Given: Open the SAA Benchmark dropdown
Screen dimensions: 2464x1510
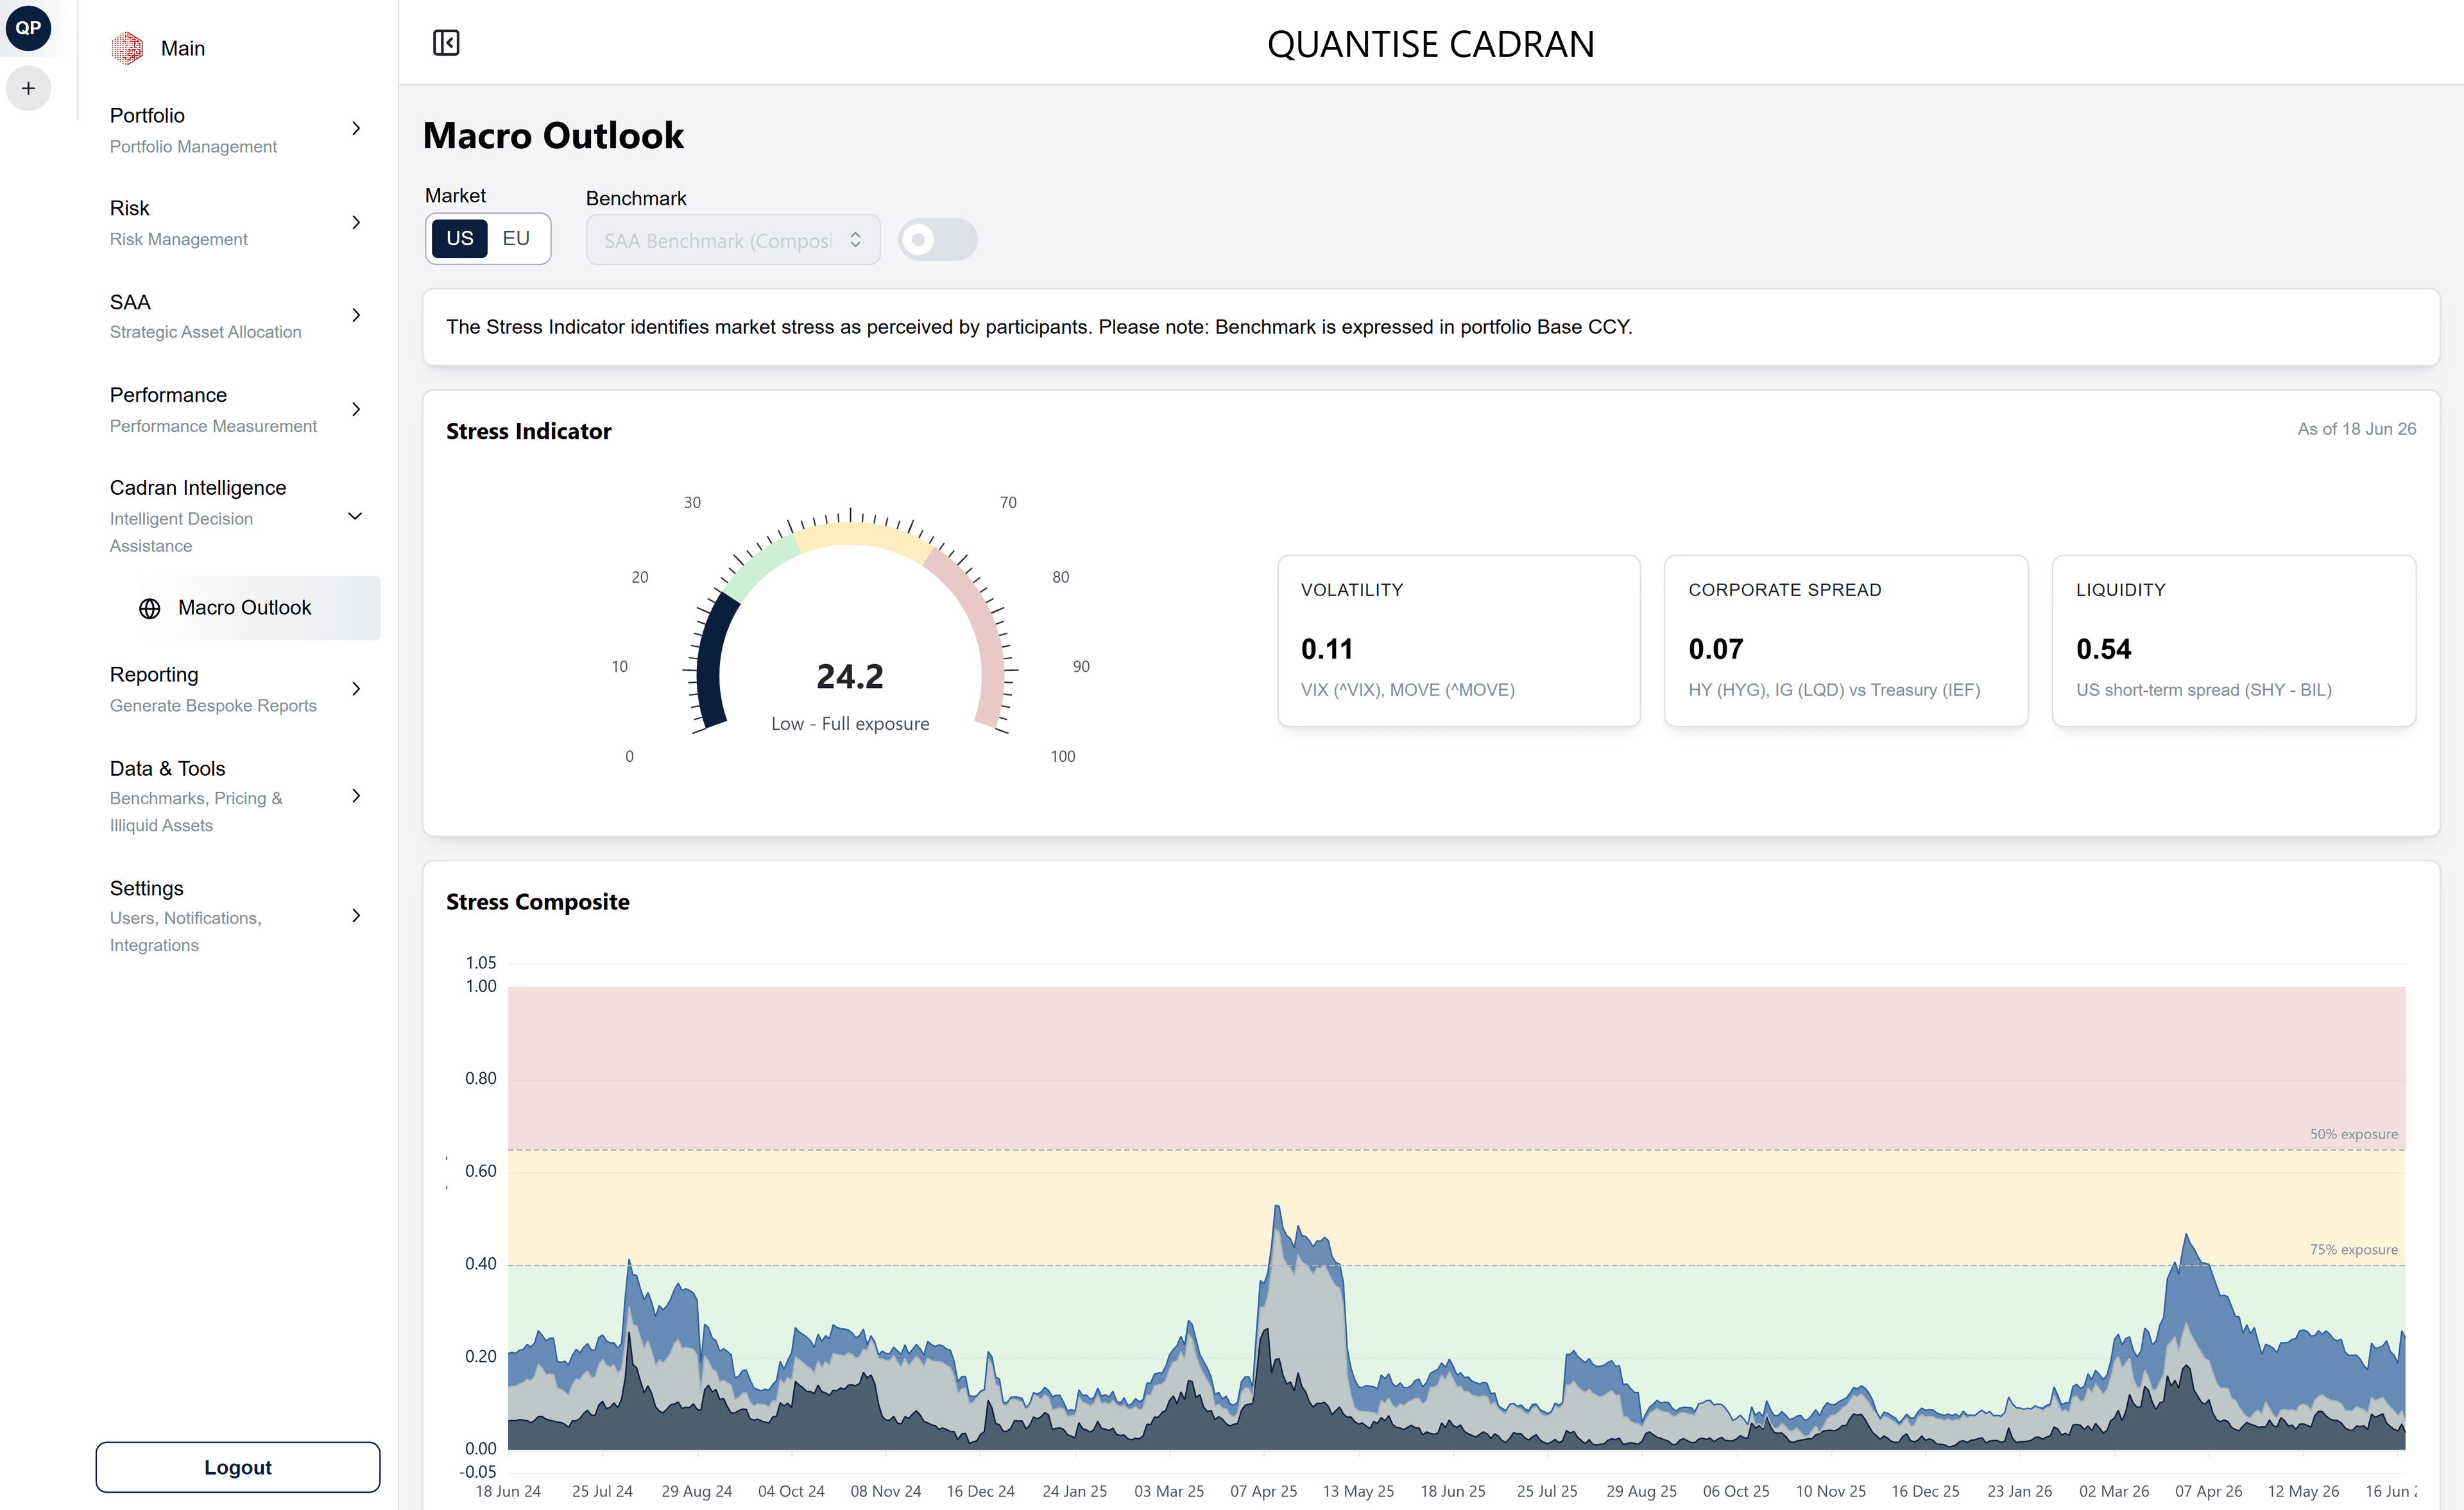Looking at the screenshot, I should (733, 240).
